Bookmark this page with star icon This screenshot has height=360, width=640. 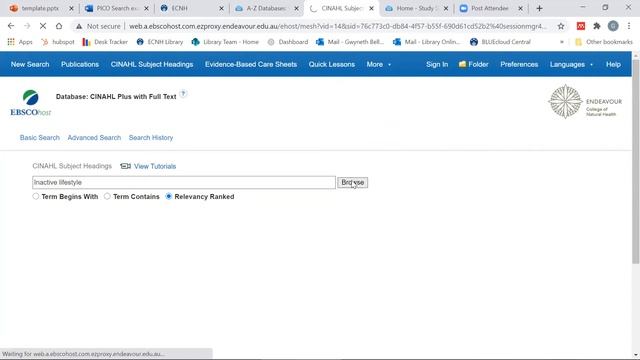click(561, 26)
